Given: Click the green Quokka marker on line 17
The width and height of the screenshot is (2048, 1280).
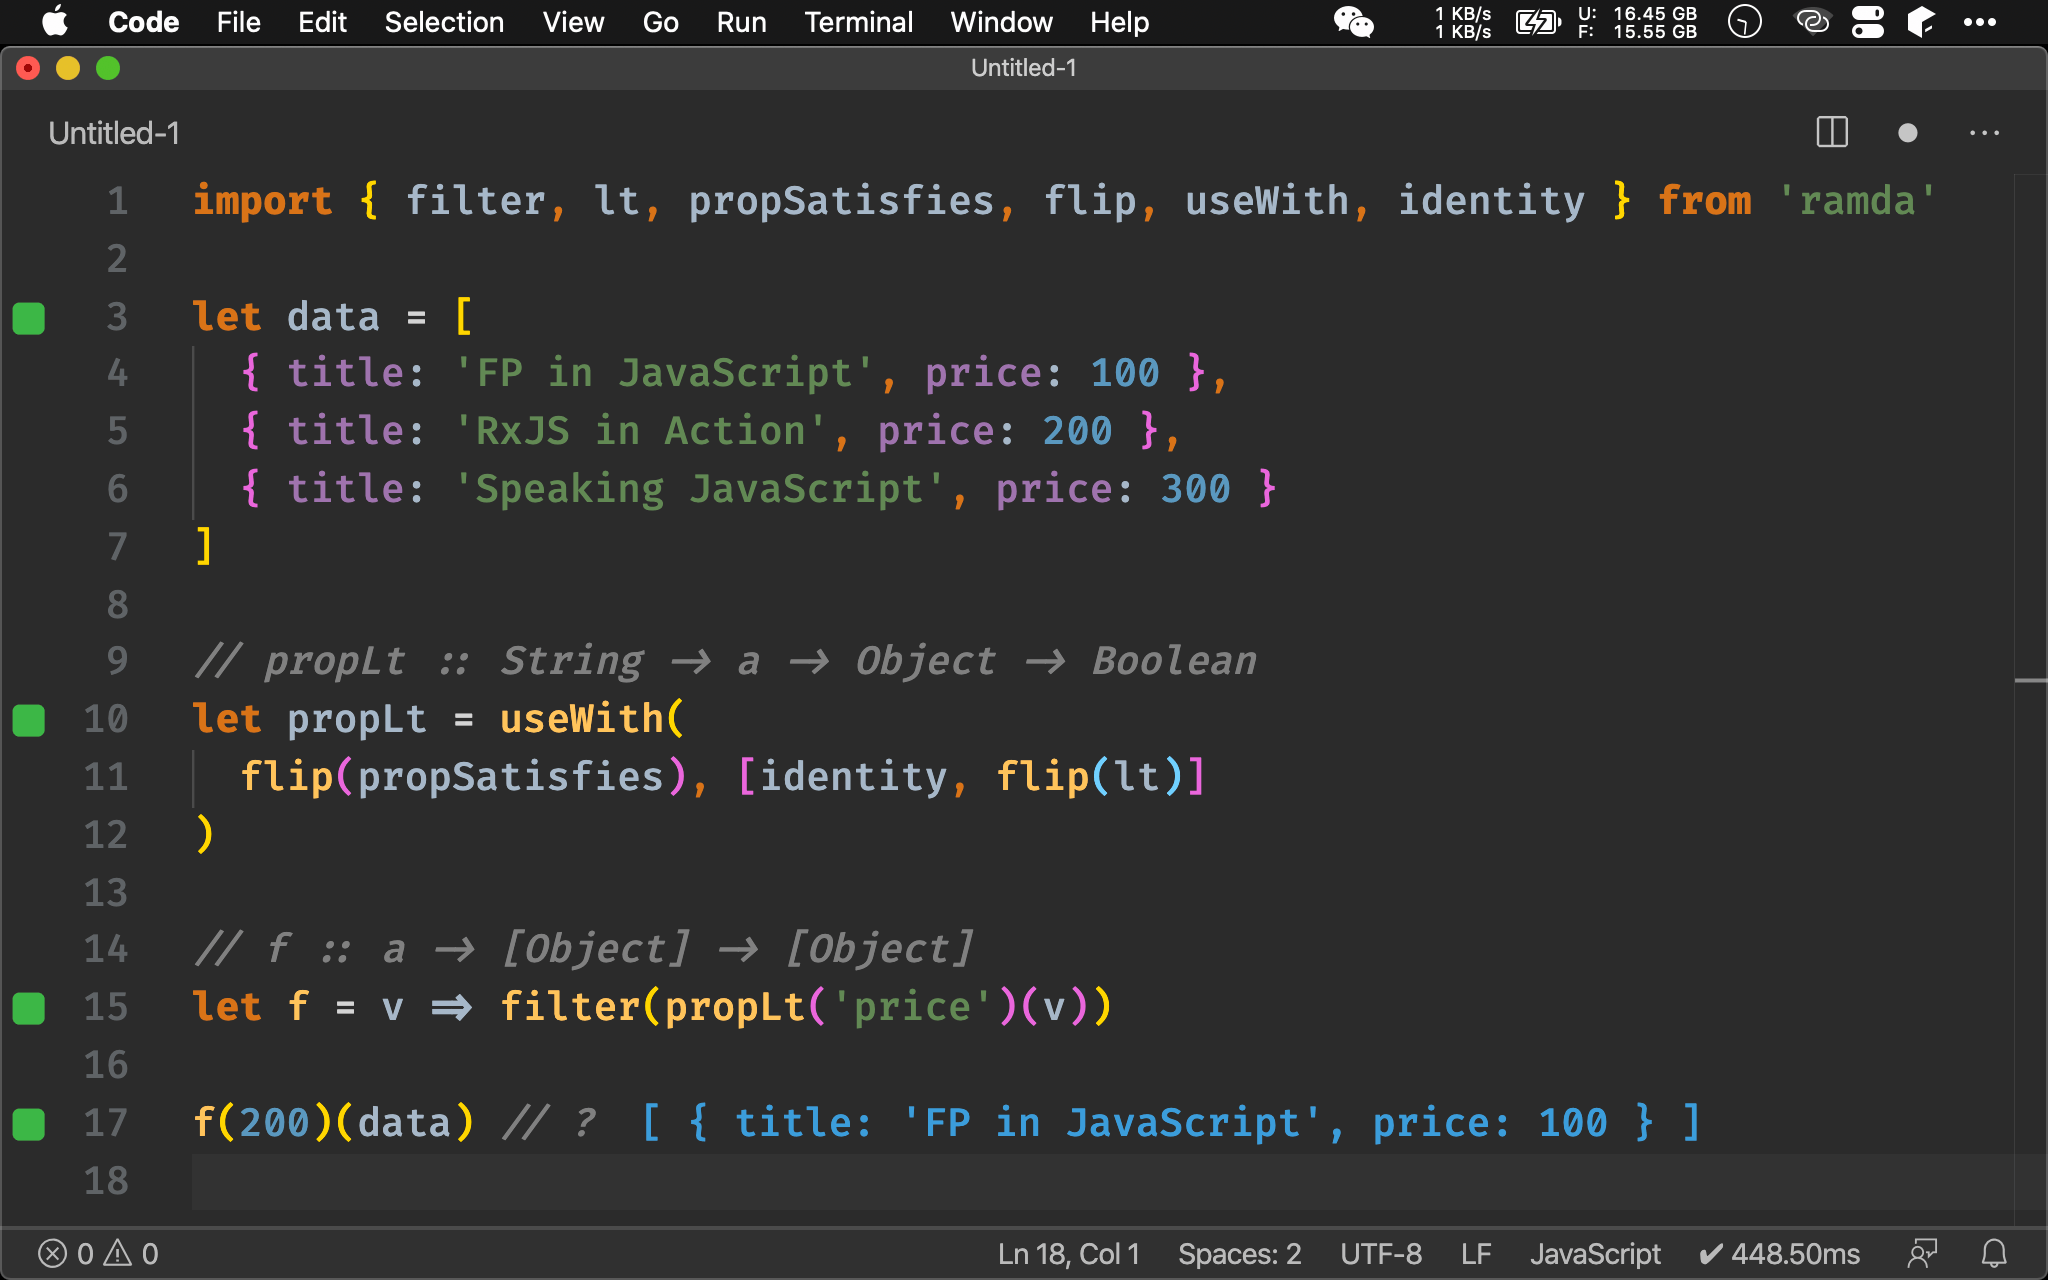Looking at the screenshot, I should pyautogui.click(x=28, y=1124).
